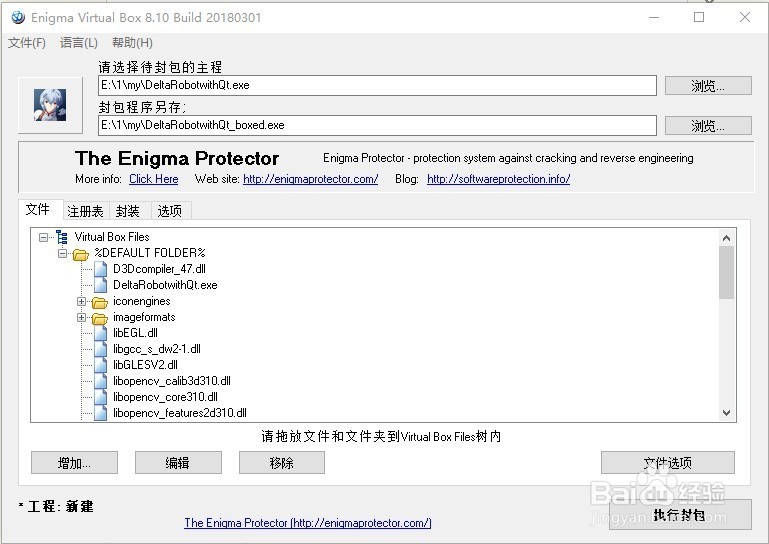This screenshot has height=544, width=769.
Task: Minimize the Enigma Virtual Box window
Action: click(654, 17)
